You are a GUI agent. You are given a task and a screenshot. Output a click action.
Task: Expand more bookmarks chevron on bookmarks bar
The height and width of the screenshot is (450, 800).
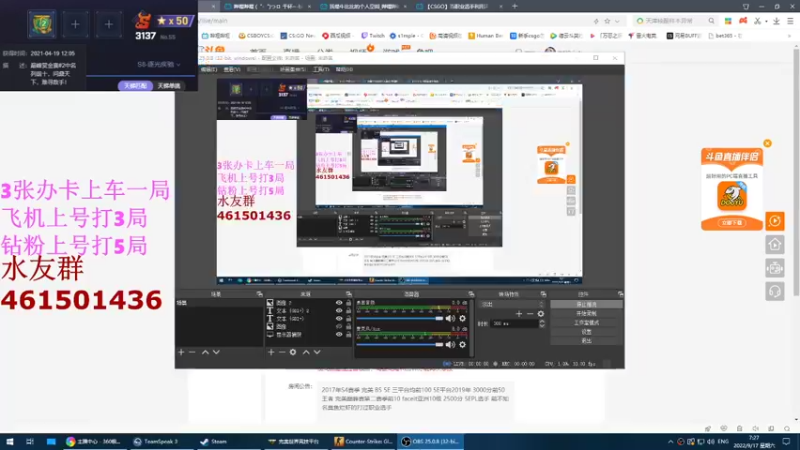click(790, 36)
